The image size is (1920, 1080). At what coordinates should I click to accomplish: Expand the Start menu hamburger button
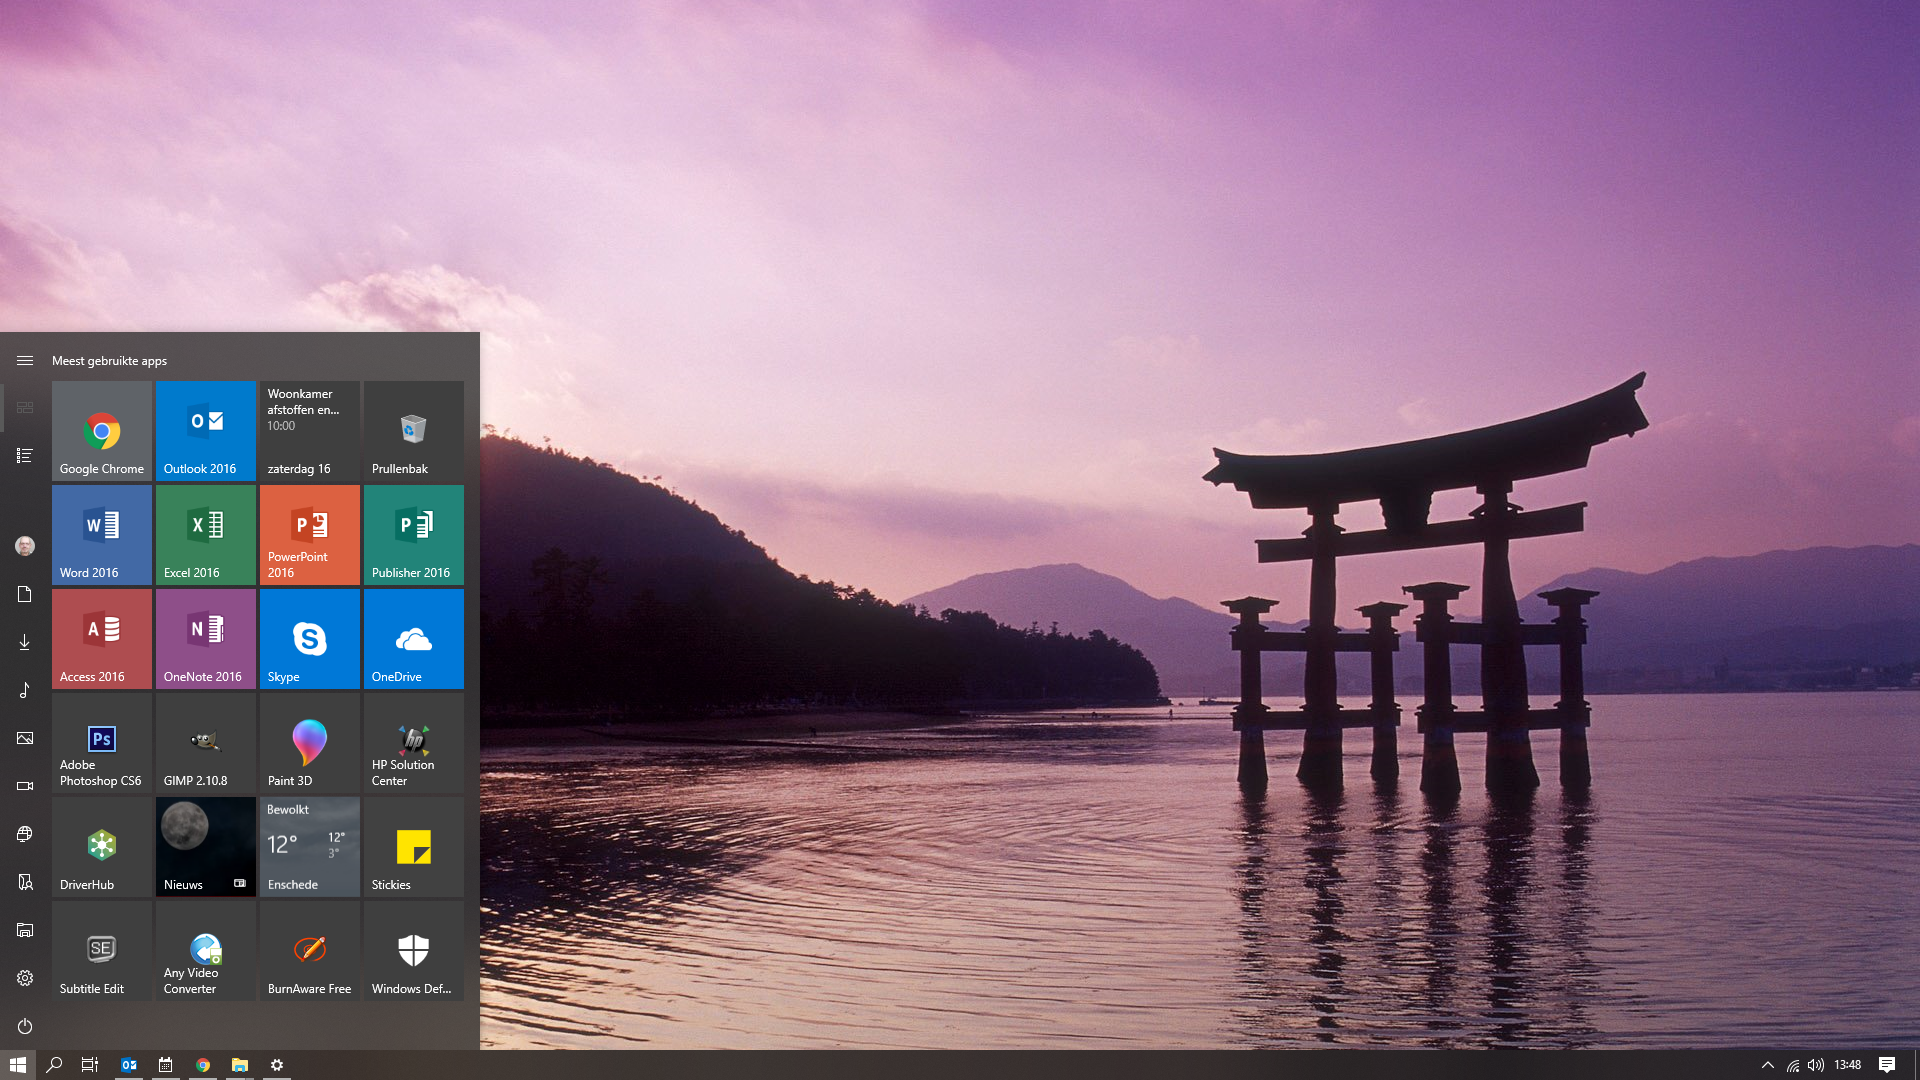(25, 361)
